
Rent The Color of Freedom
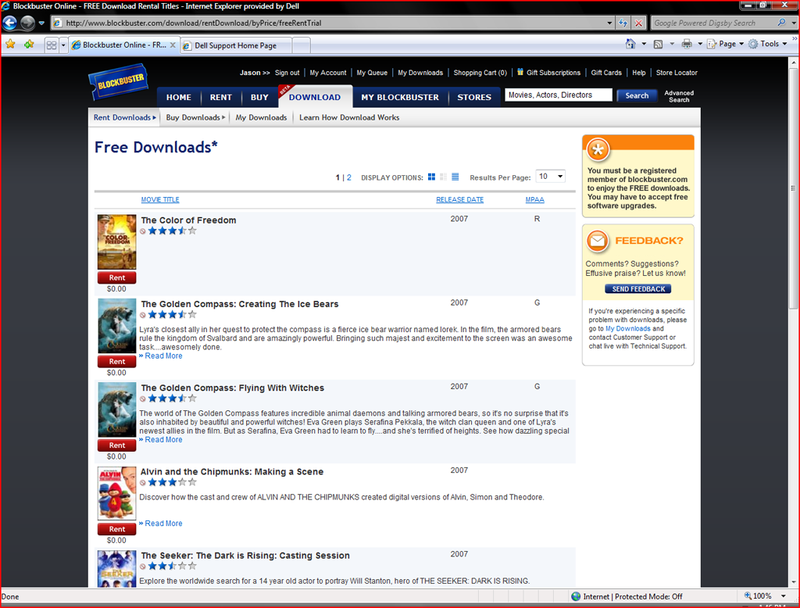[117, 277]
